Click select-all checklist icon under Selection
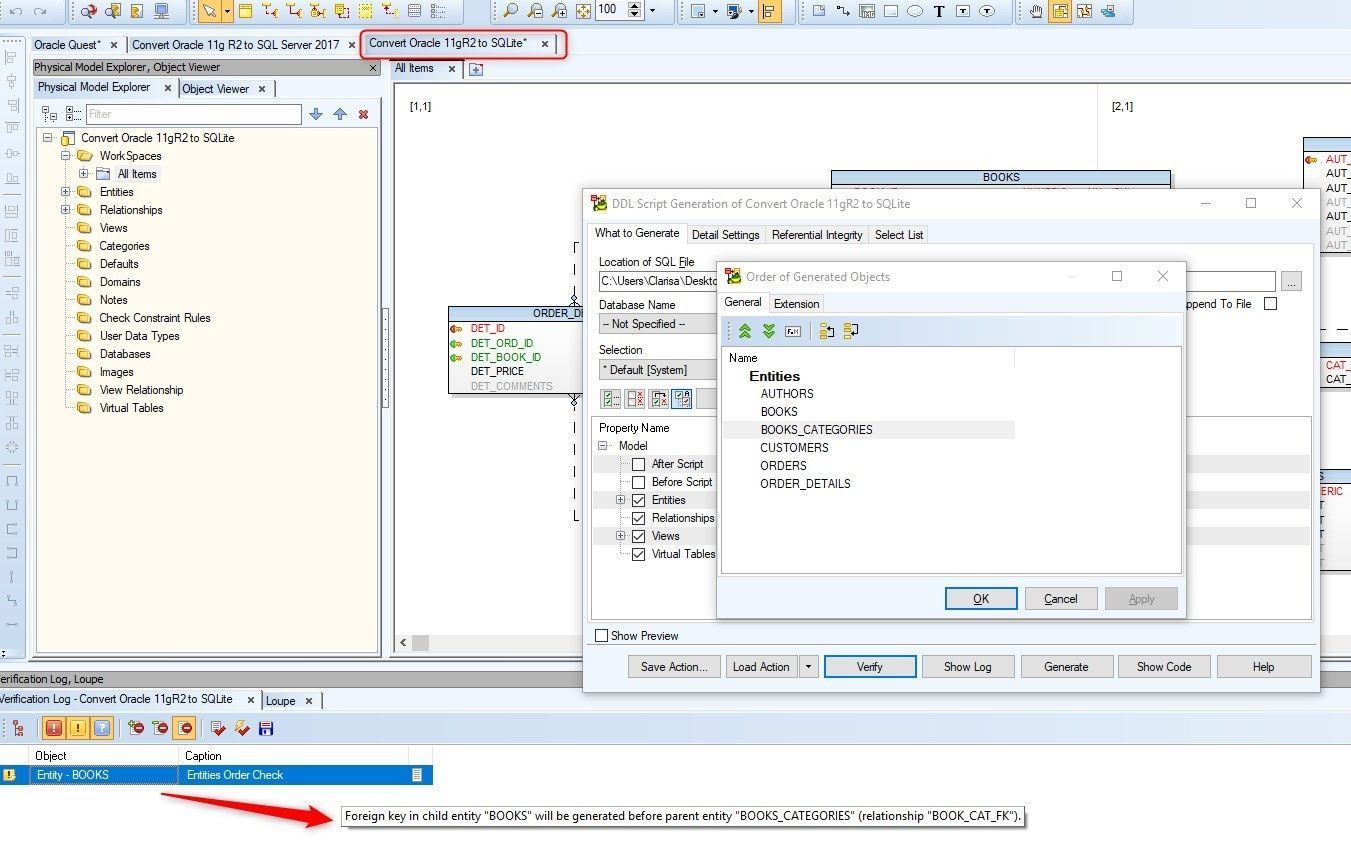The image size is (1351, 849). 610,398
